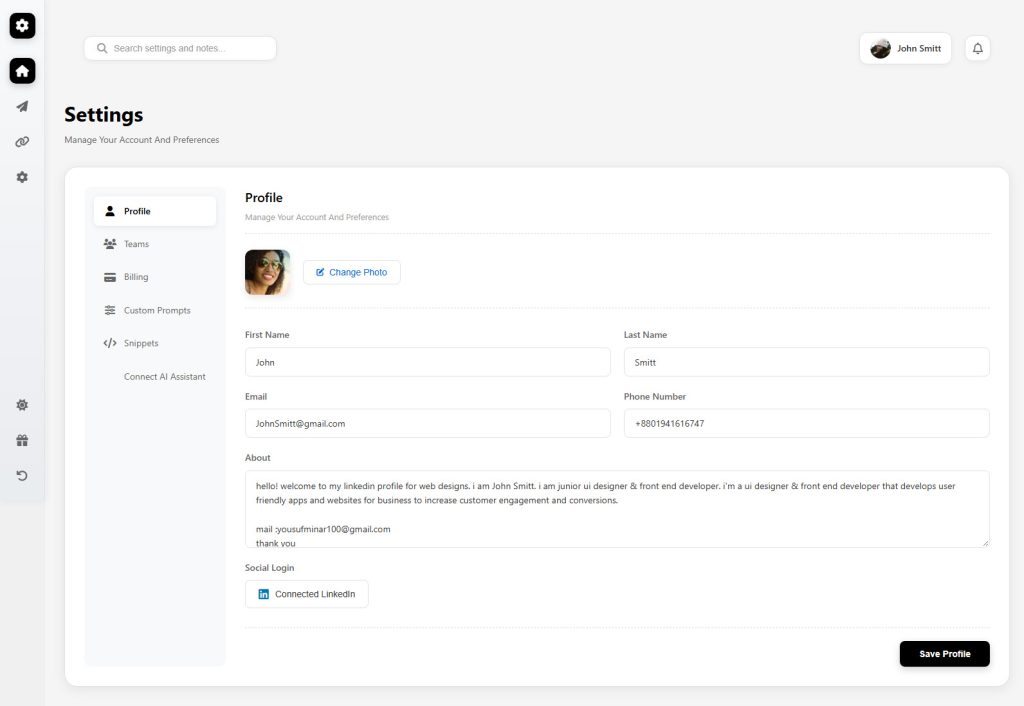Open the paper plane send icon
Image resolution: width=1024 pixels, height=706 pixels.
coord(22,106)
